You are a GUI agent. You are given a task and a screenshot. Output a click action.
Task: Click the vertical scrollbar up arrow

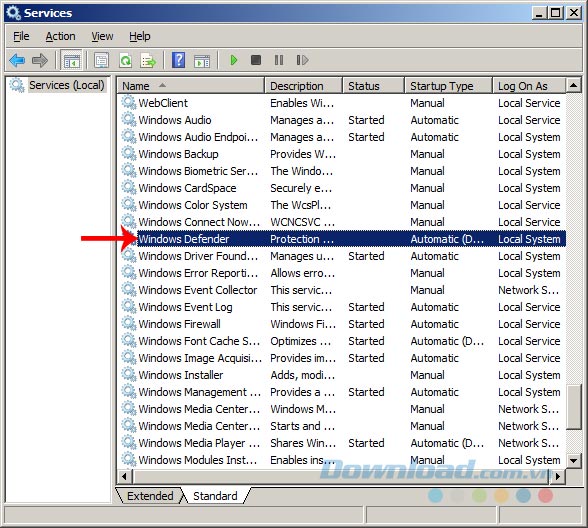(x=573, y=86)
